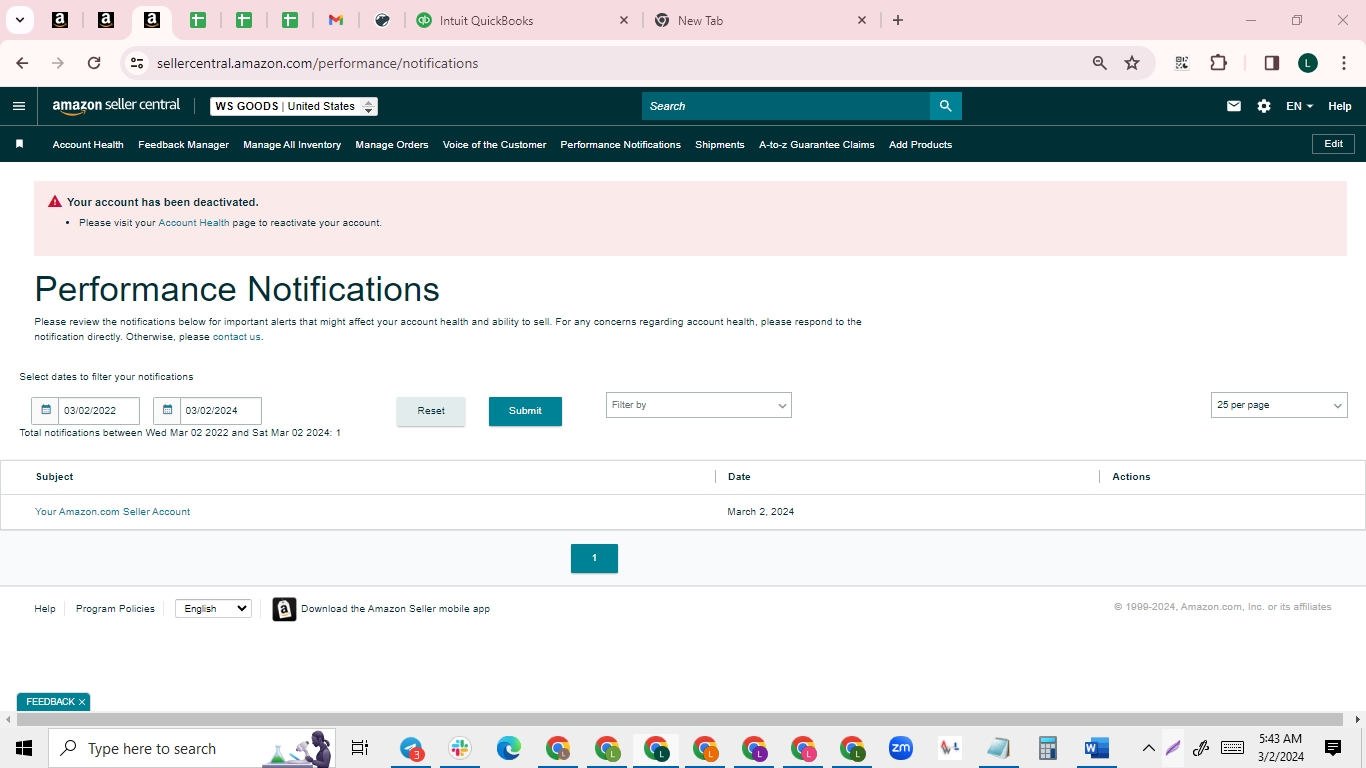
Task: Expand the EN language dropdown
Action: pyautogui.click(x=1299, y=106)
